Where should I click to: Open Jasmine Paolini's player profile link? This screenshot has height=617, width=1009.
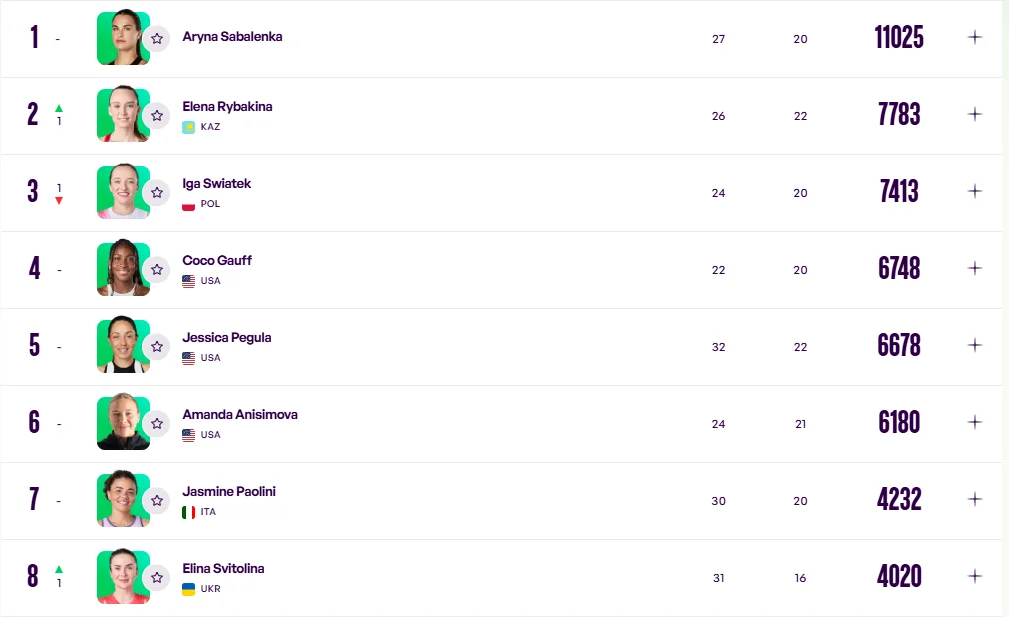click(229, 491)
